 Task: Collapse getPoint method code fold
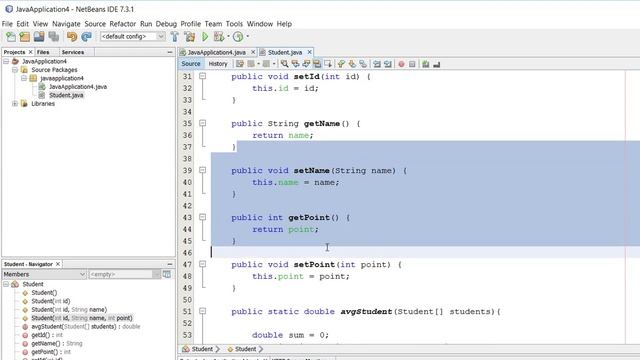coord(202,217)
